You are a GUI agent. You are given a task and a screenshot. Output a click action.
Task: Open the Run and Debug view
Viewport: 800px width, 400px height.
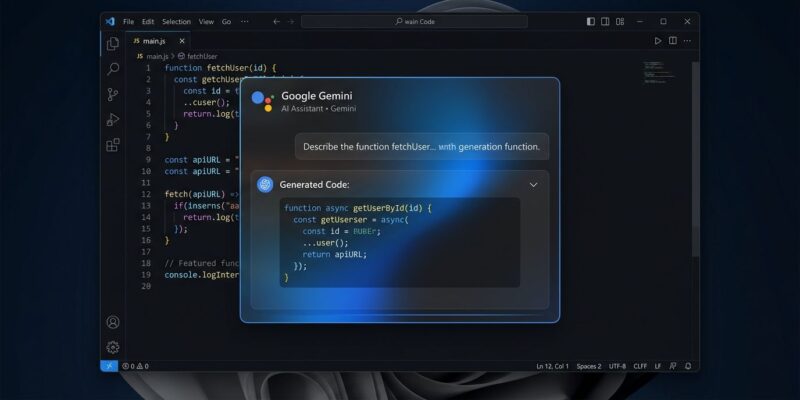pyautogui.click(x=113, y=120)
